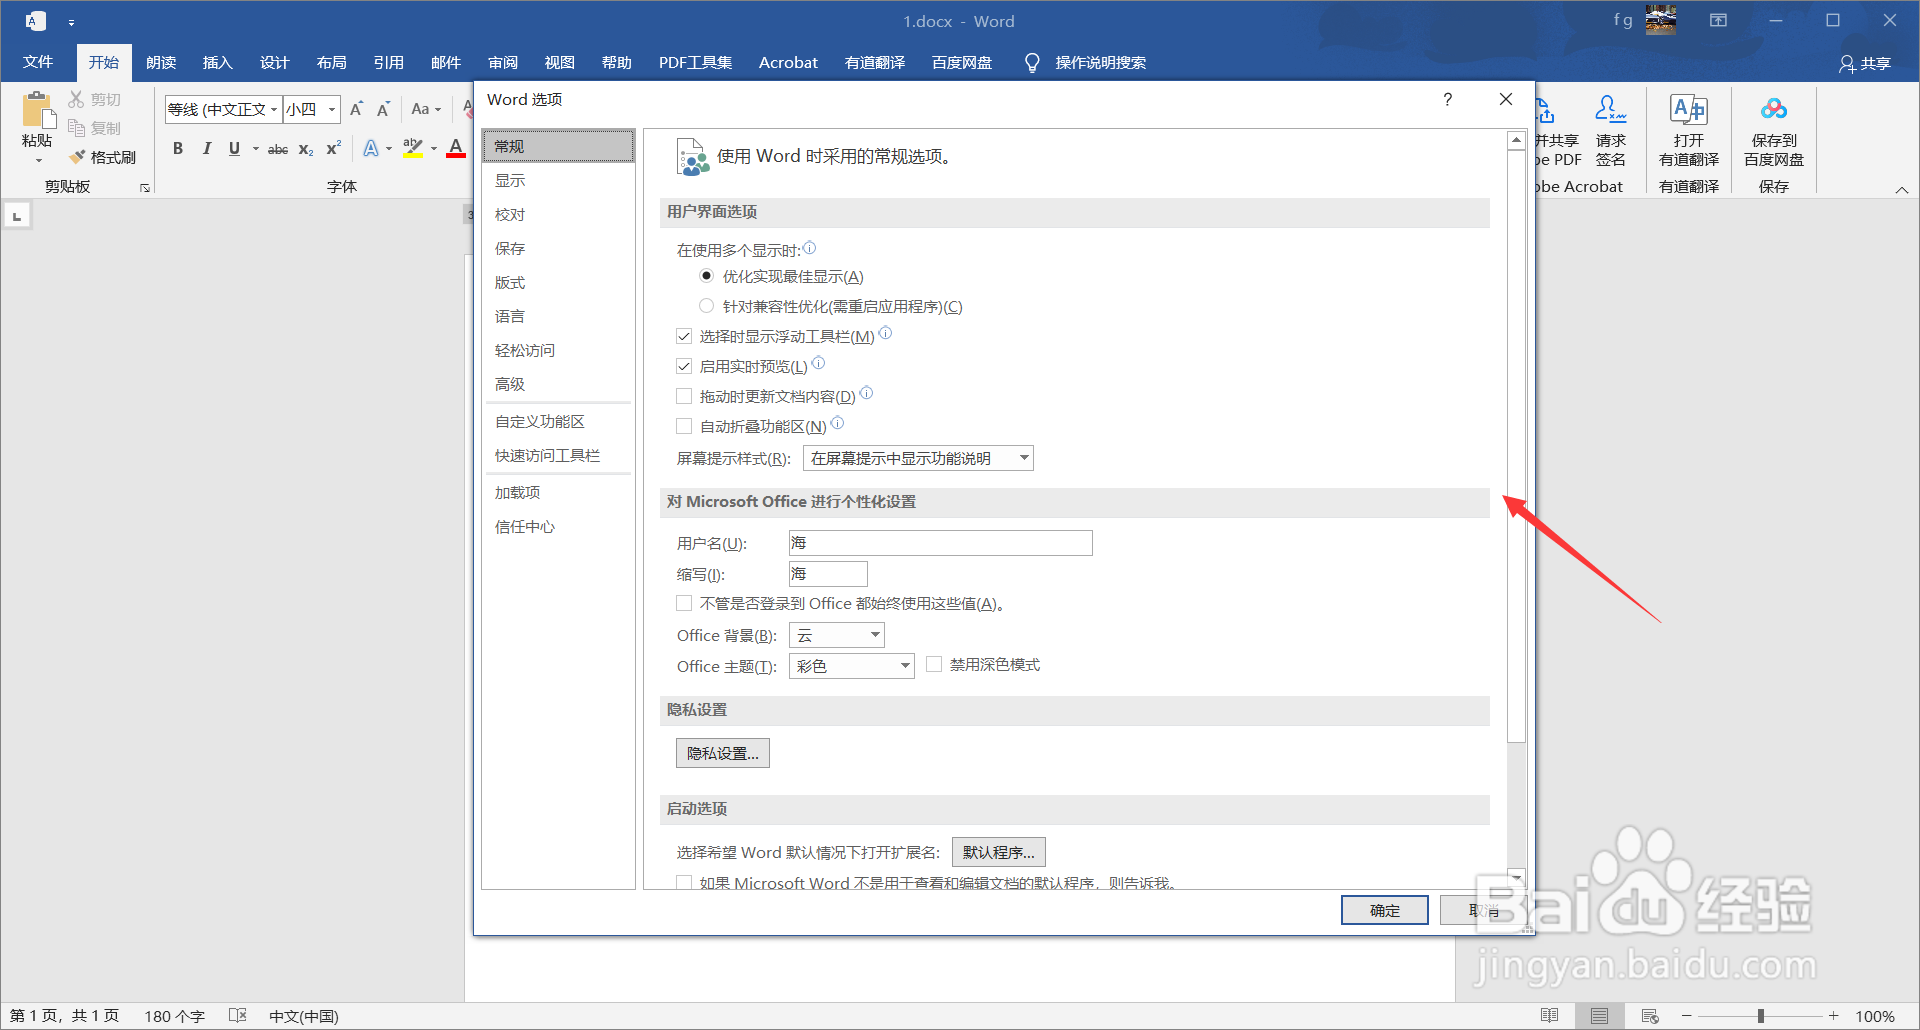Click Default Programs button
Image resolution: width=1920 pixels, height=1030 pixels.
pos(998,852)
